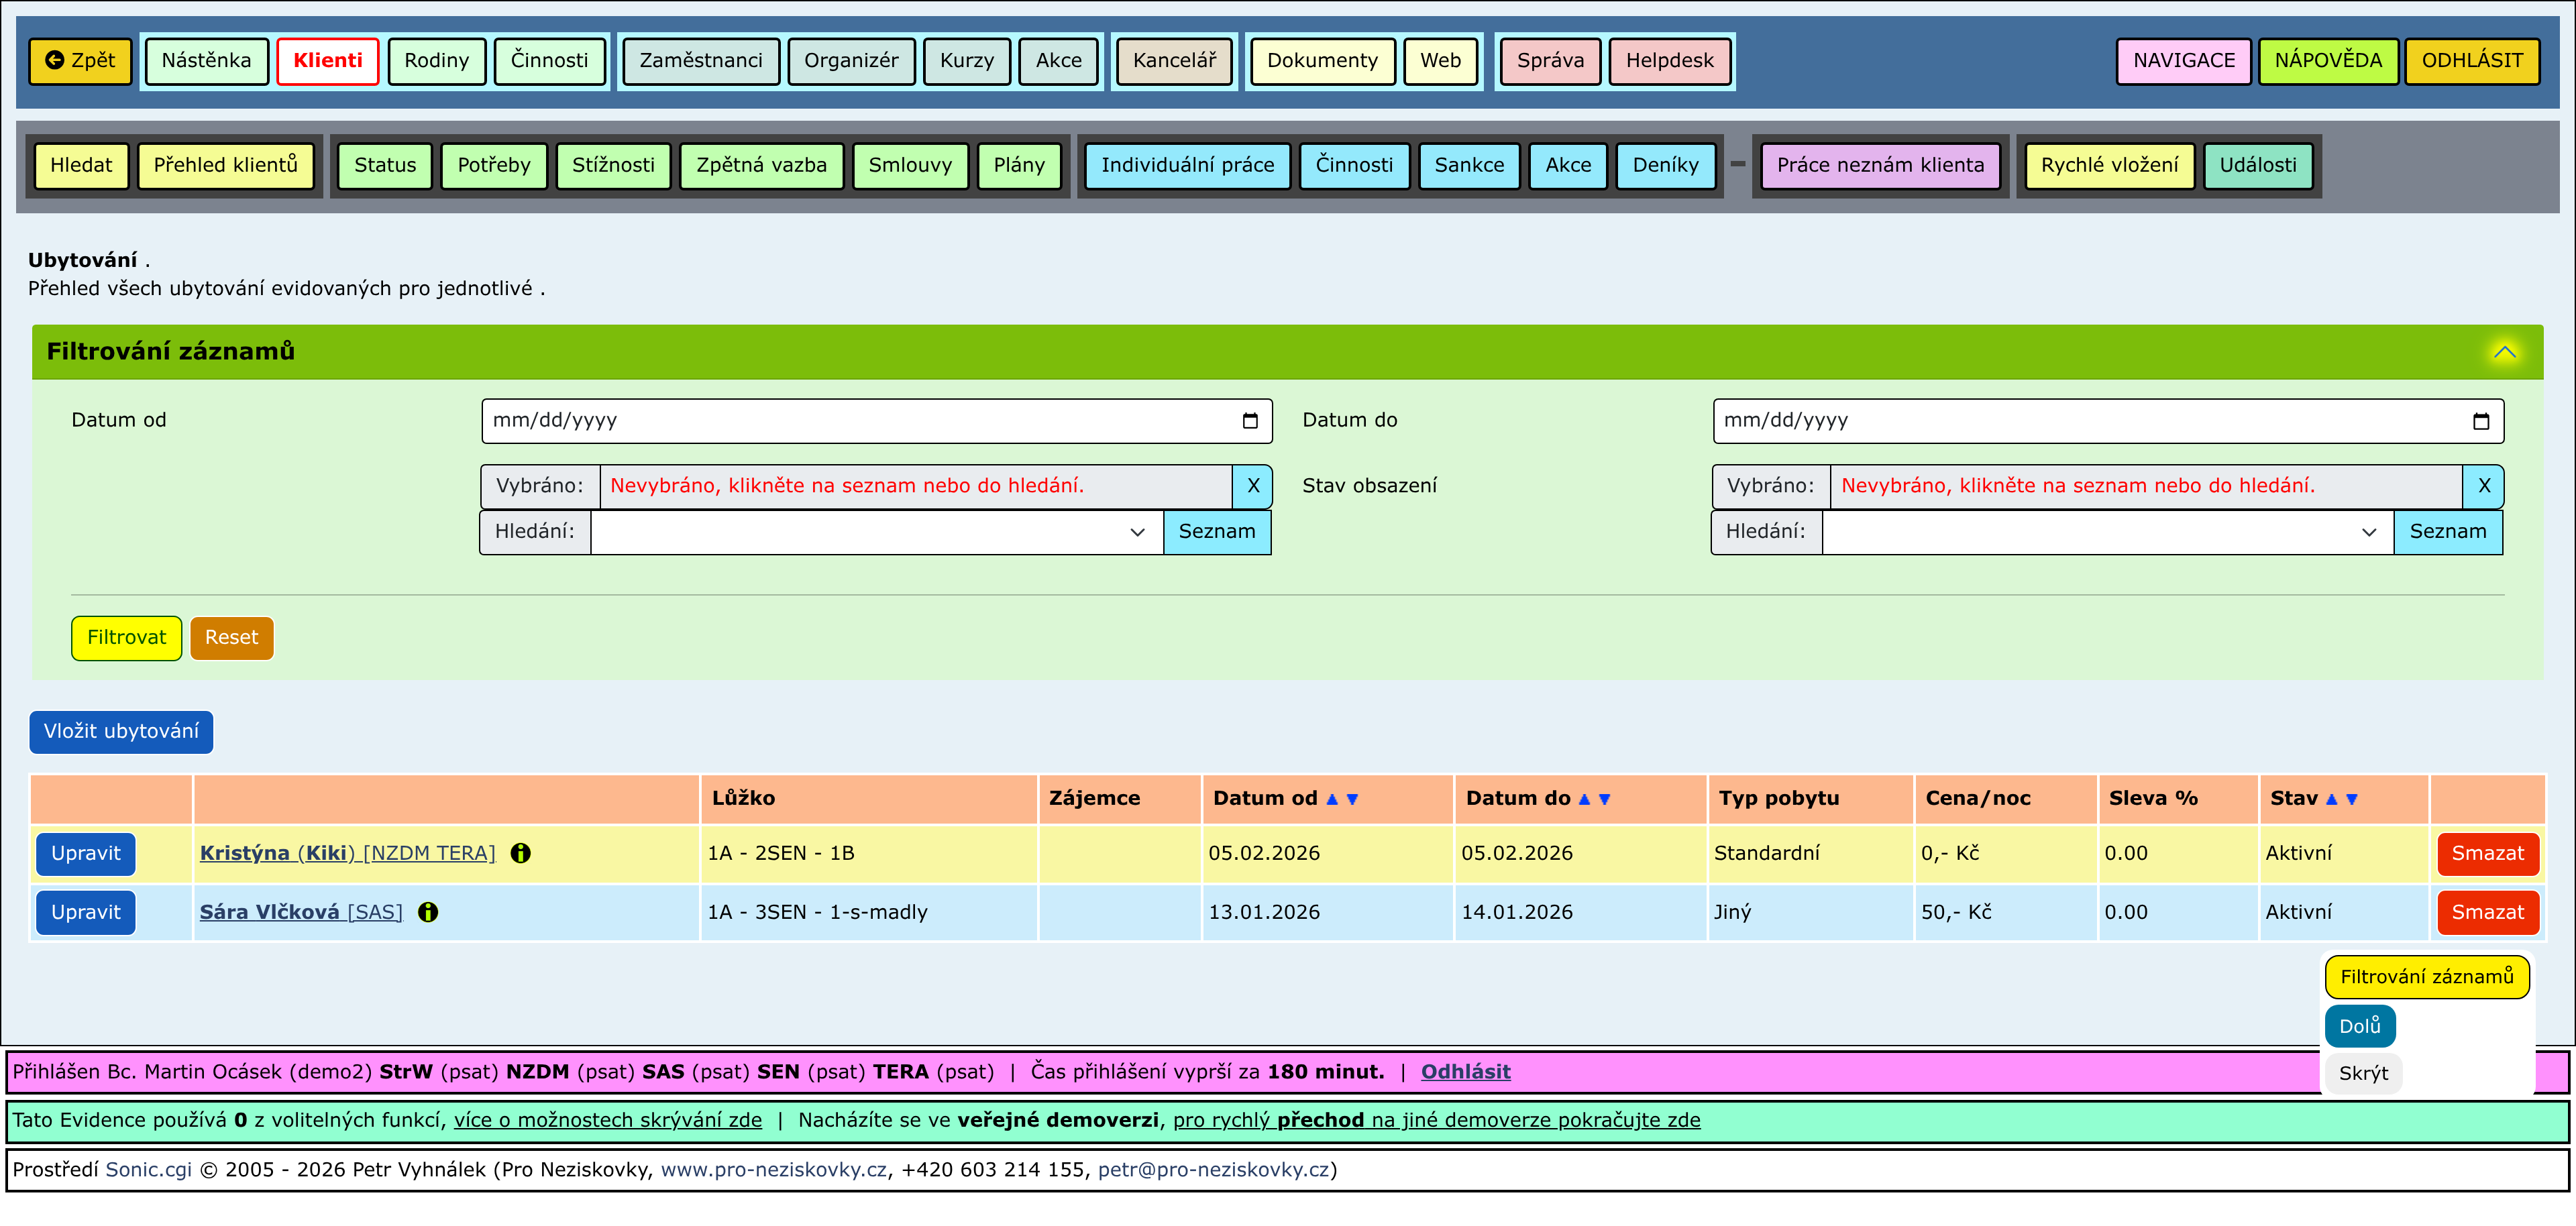Click into the Datum od date field

[x=877, y=421]
